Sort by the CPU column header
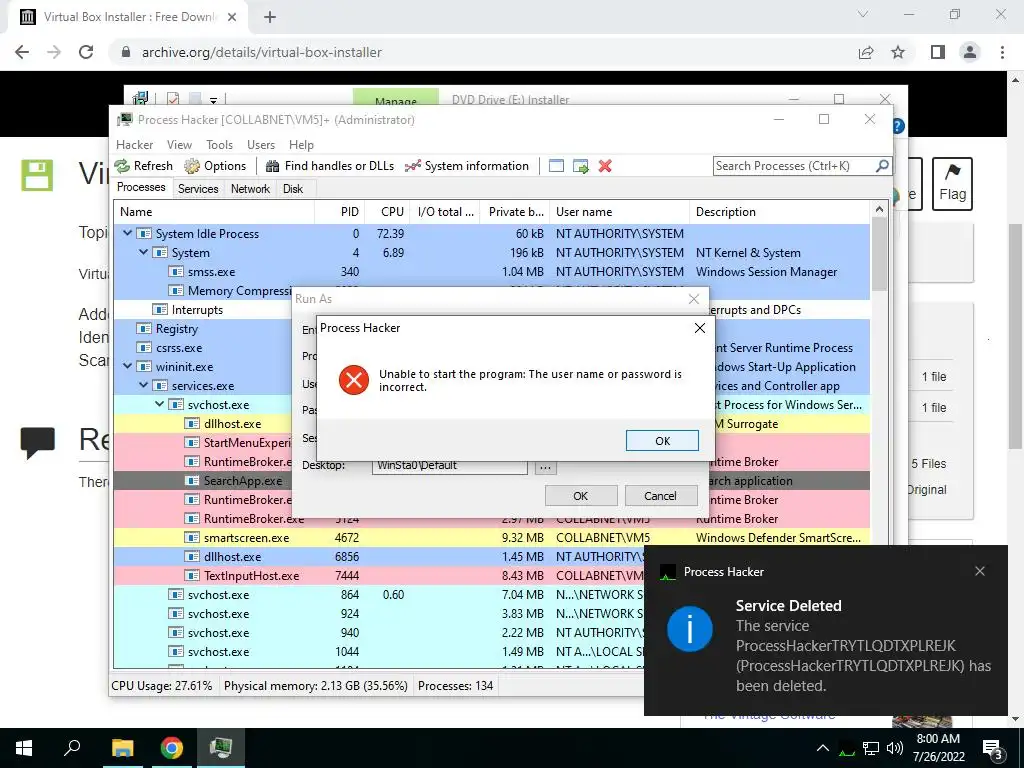This screenshot has width=1024, height=768. [x=388, y=212]
